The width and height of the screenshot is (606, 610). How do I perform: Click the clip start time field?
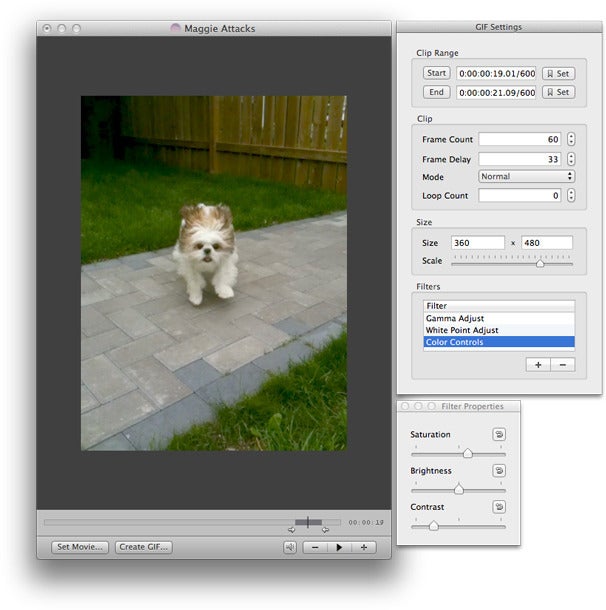coord(496,74)
